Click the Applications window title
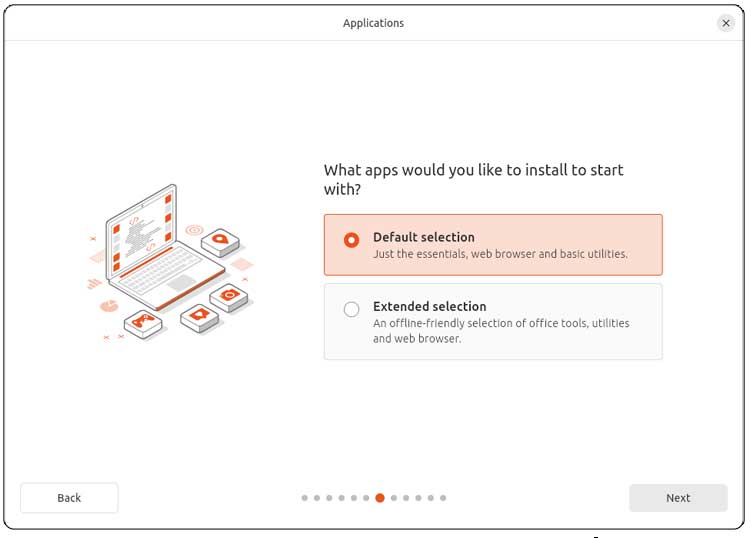 point(373,23)
